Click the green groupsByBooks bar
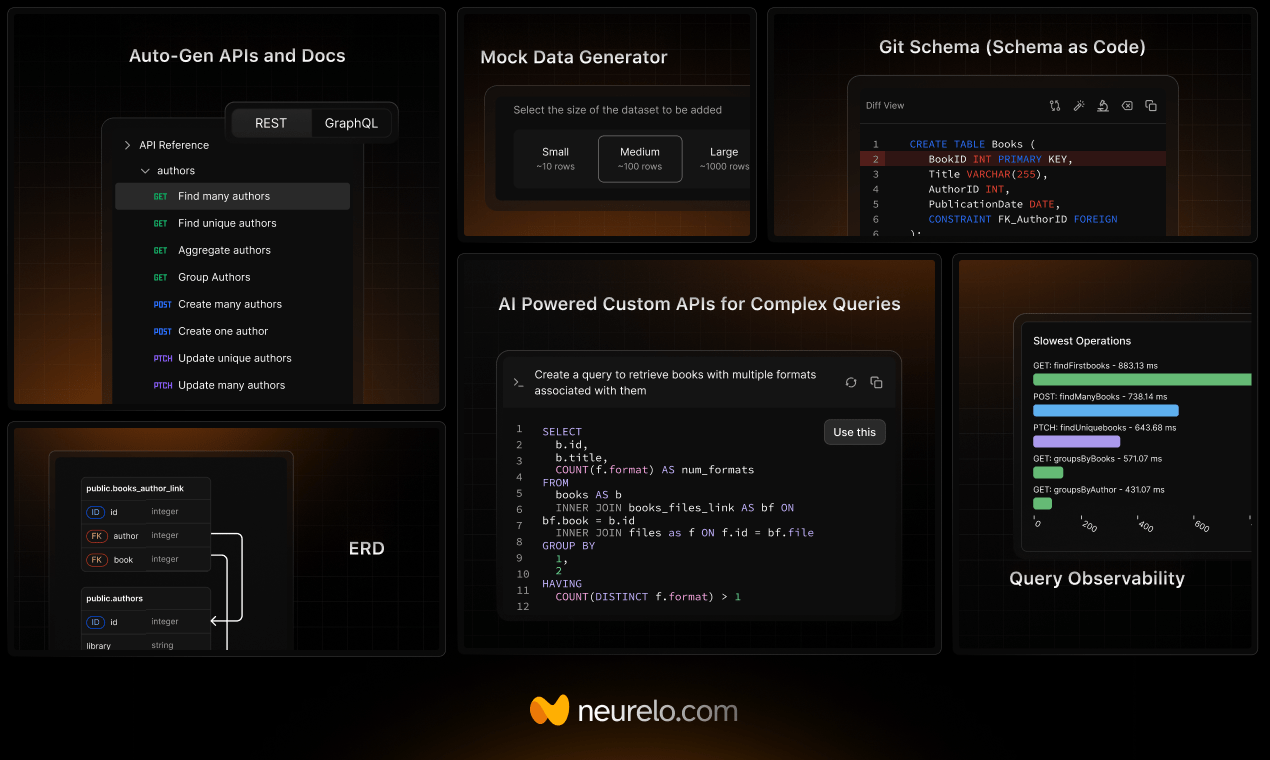Image resolution: width=1270 pixels, height=760 pixels. [x=1048, y=472]
